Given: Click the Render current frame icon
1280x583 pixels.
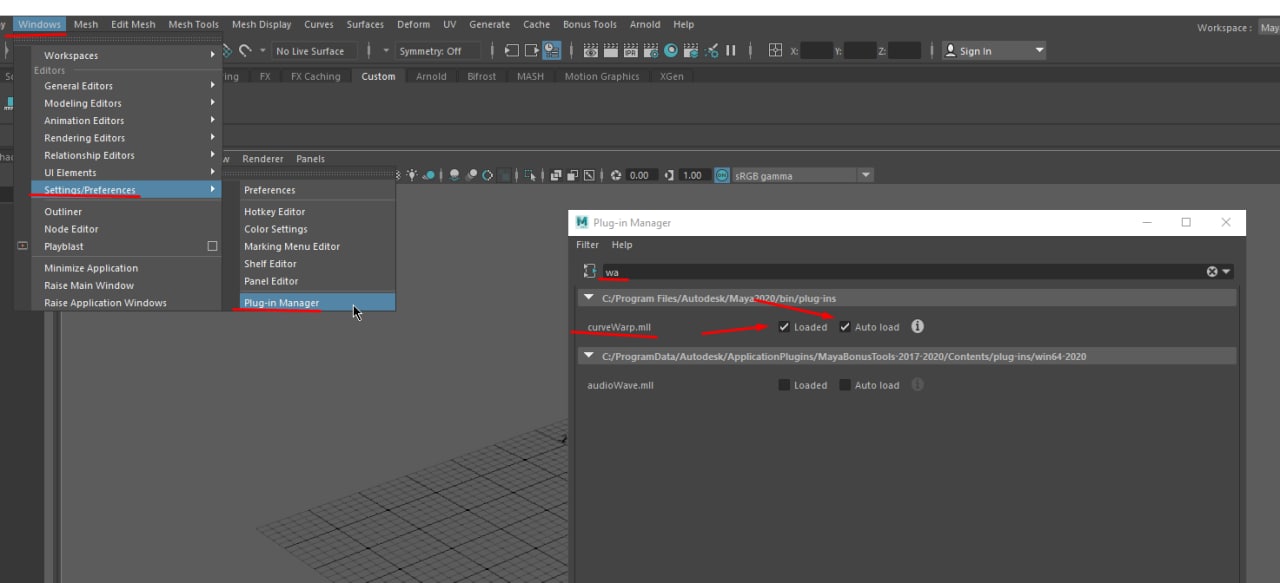Looking at the screenshot, I should pyautogui.click(x=611, y=51).
